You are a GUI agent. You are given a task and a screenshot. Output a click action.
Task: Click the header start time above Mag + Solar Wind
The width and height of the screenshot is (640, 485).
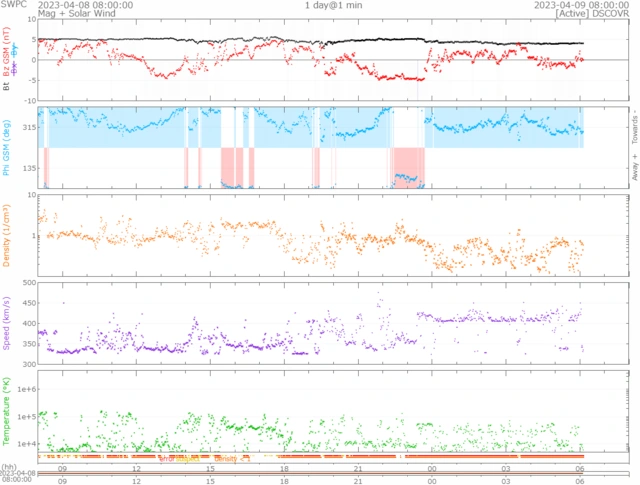point(85,5)
